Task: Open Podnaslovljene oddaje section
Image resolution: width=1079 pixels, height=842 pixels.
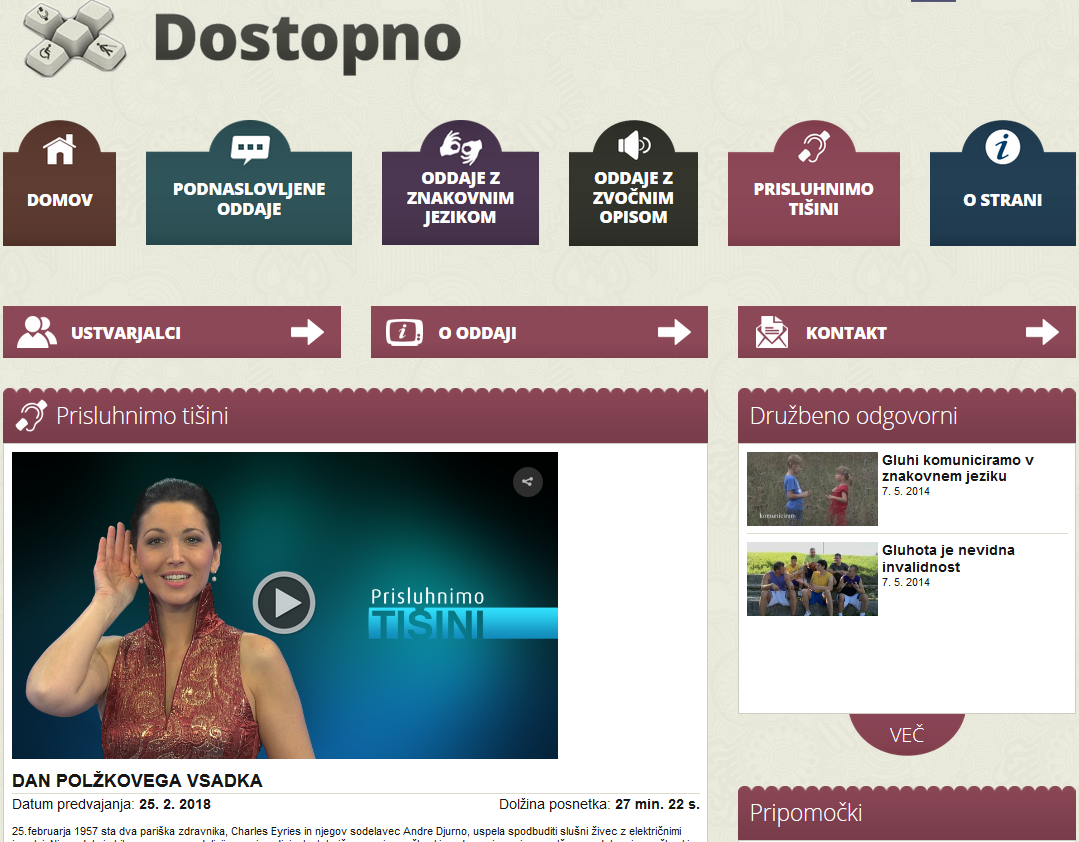Action: click(x=249, y=199)
